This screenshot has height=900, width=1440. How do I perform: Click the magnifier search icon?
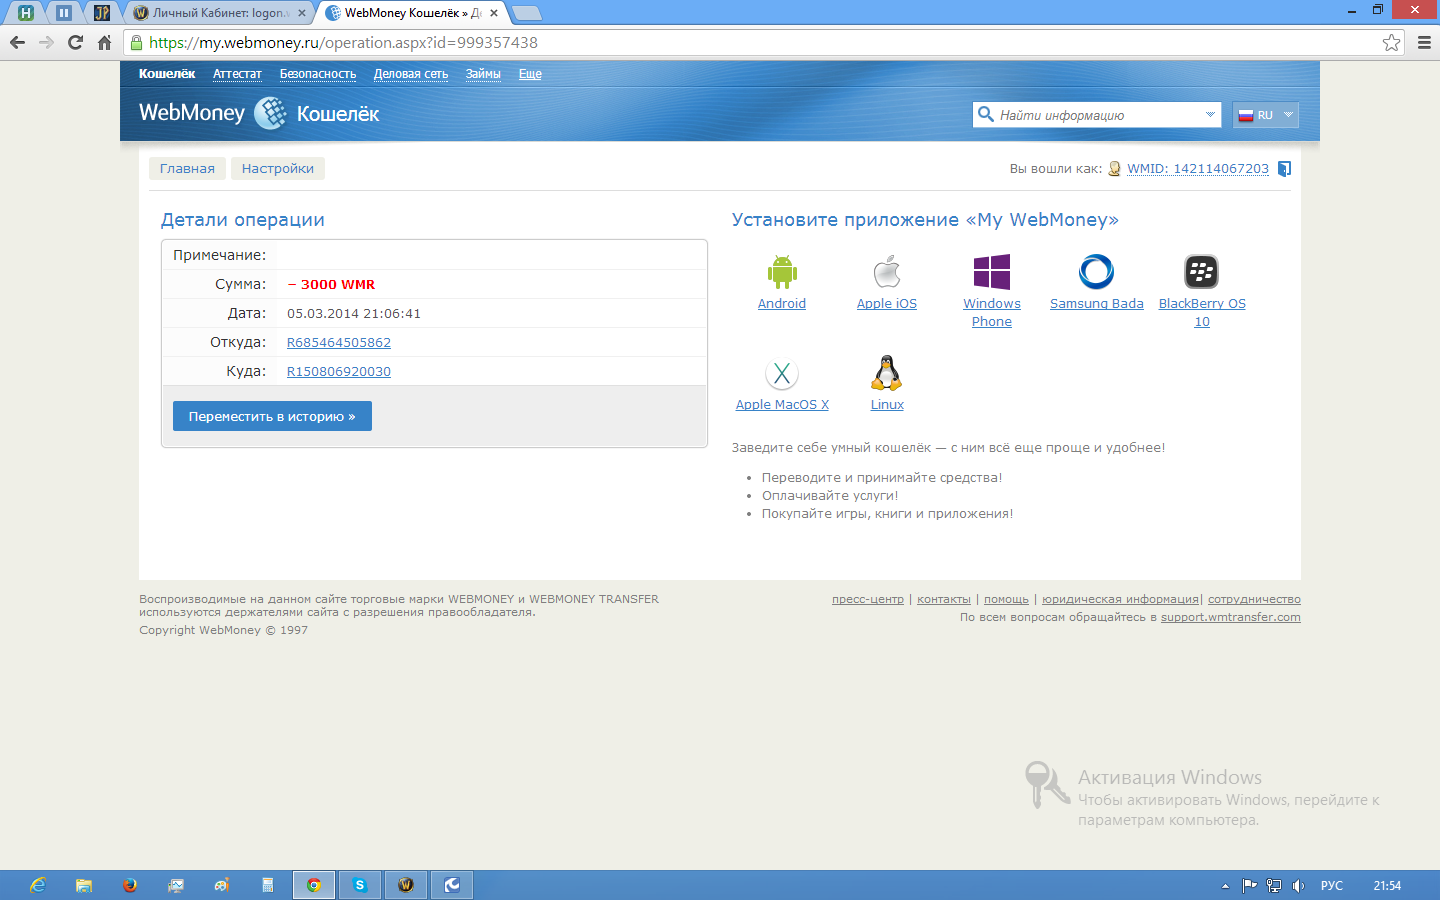[986, 114]
